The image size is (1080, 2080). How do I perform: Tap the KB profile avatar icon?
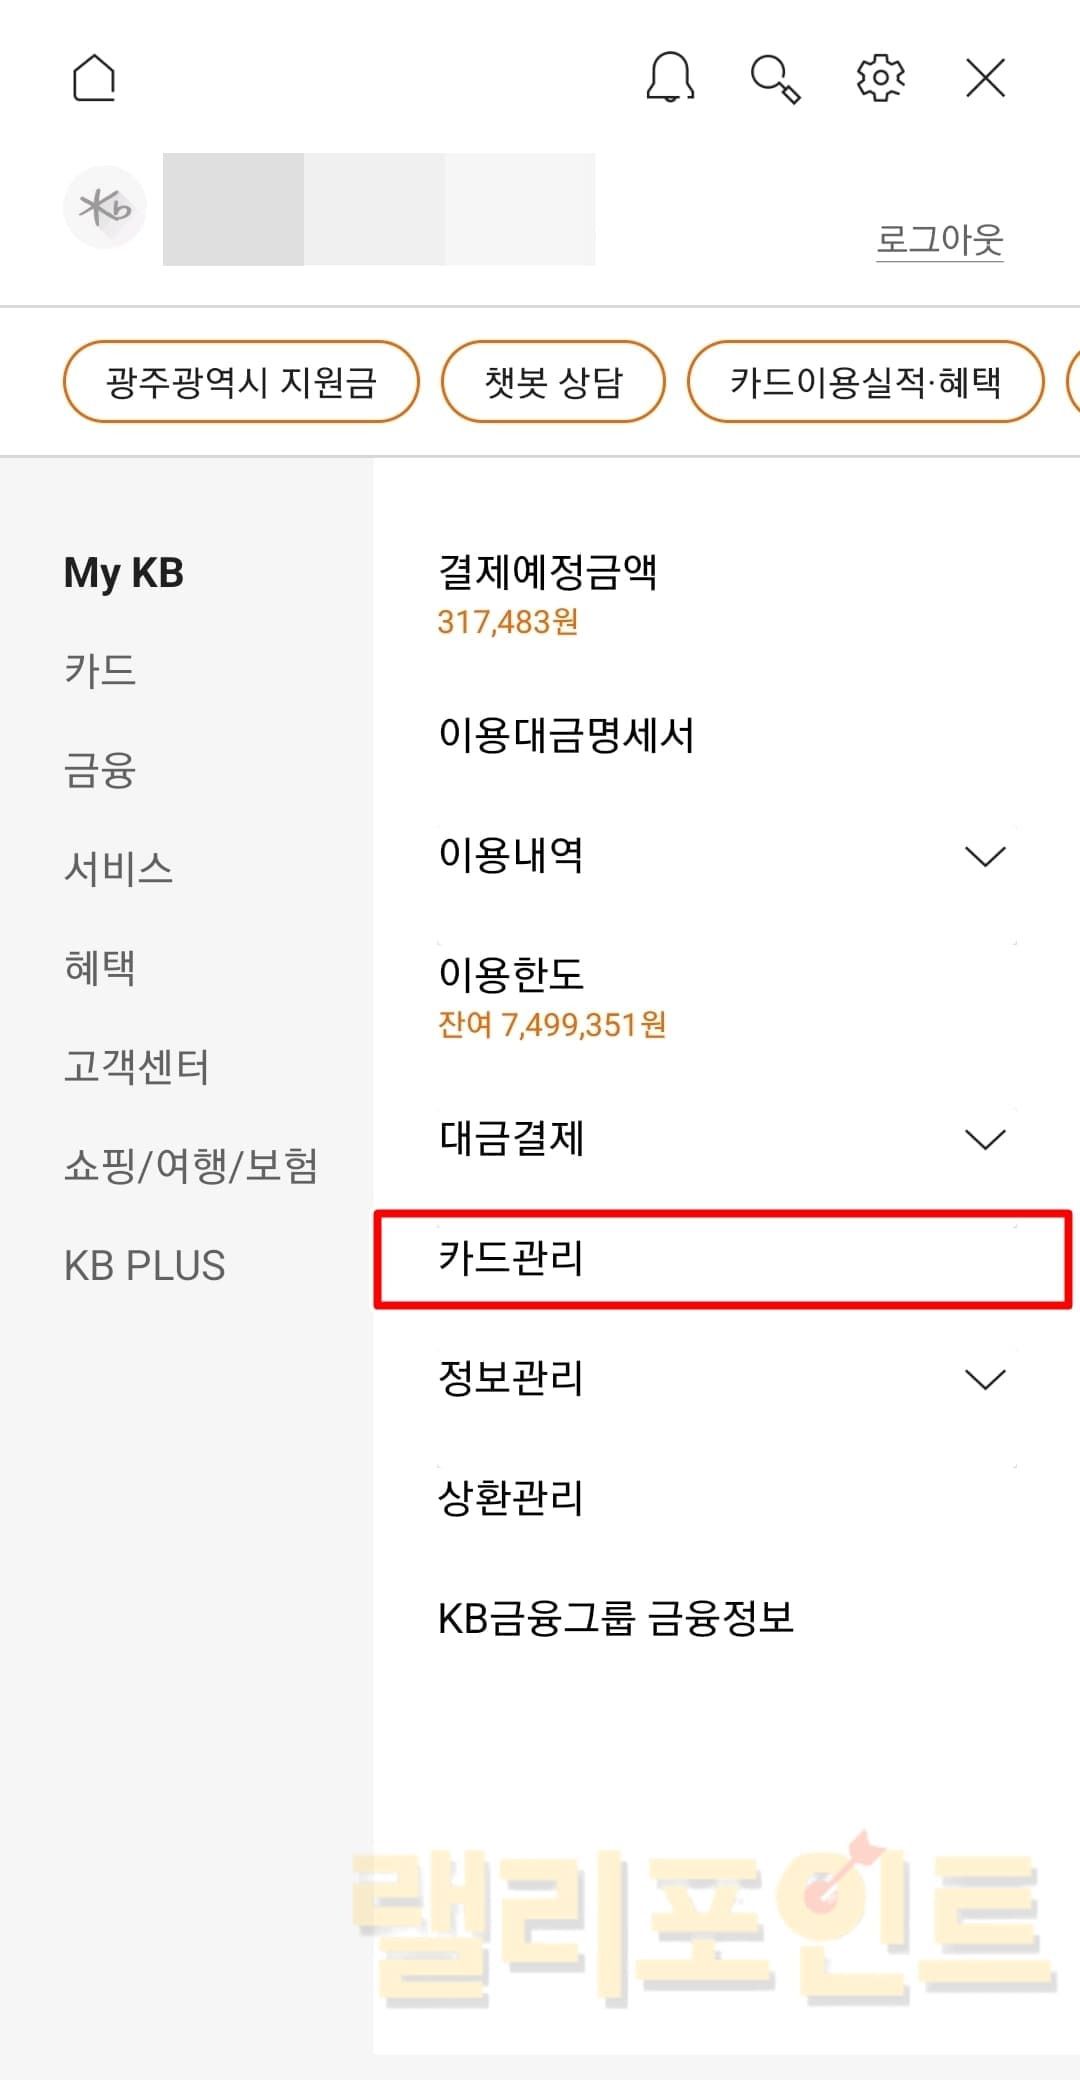(105, 208)
